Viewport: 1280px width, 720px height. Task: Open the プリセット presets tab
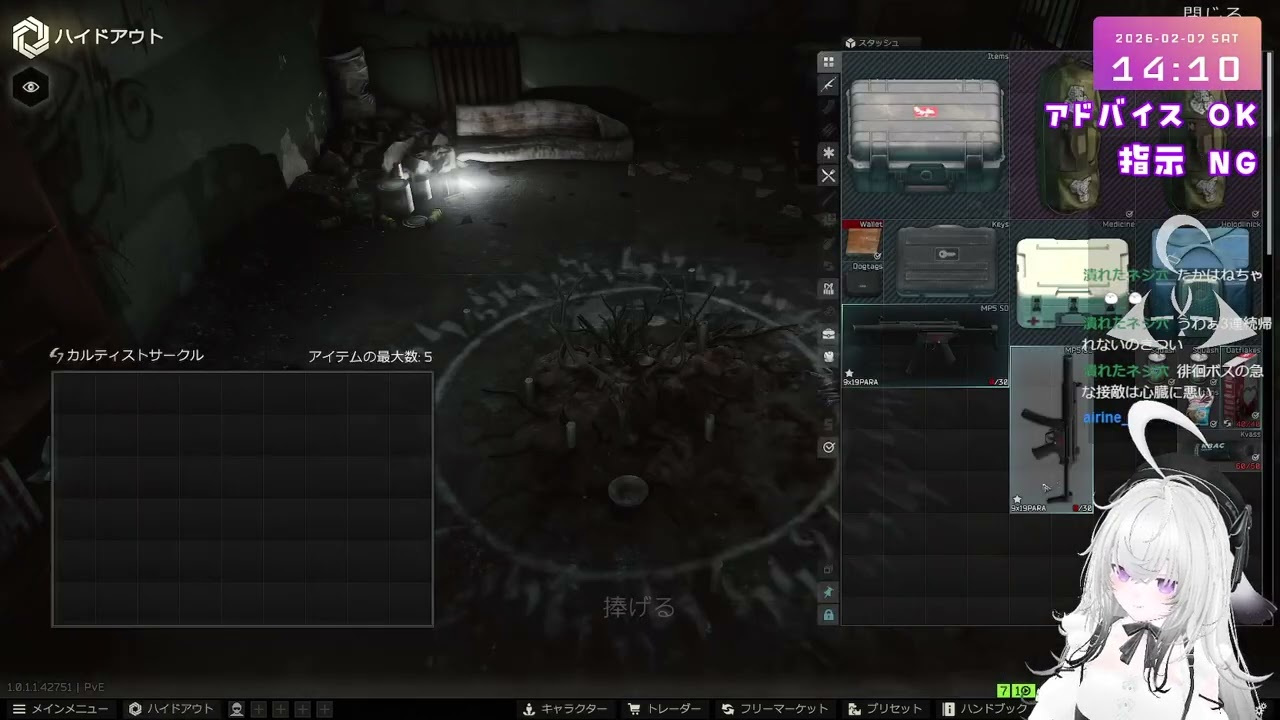coord(885,709)
